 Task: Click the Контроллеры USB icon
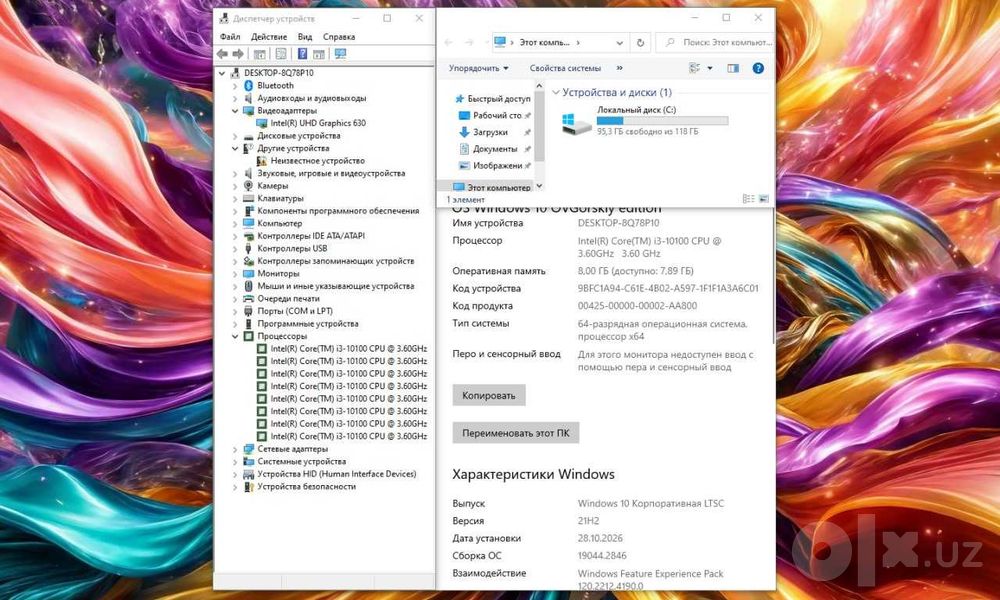[x=249, y=248]
